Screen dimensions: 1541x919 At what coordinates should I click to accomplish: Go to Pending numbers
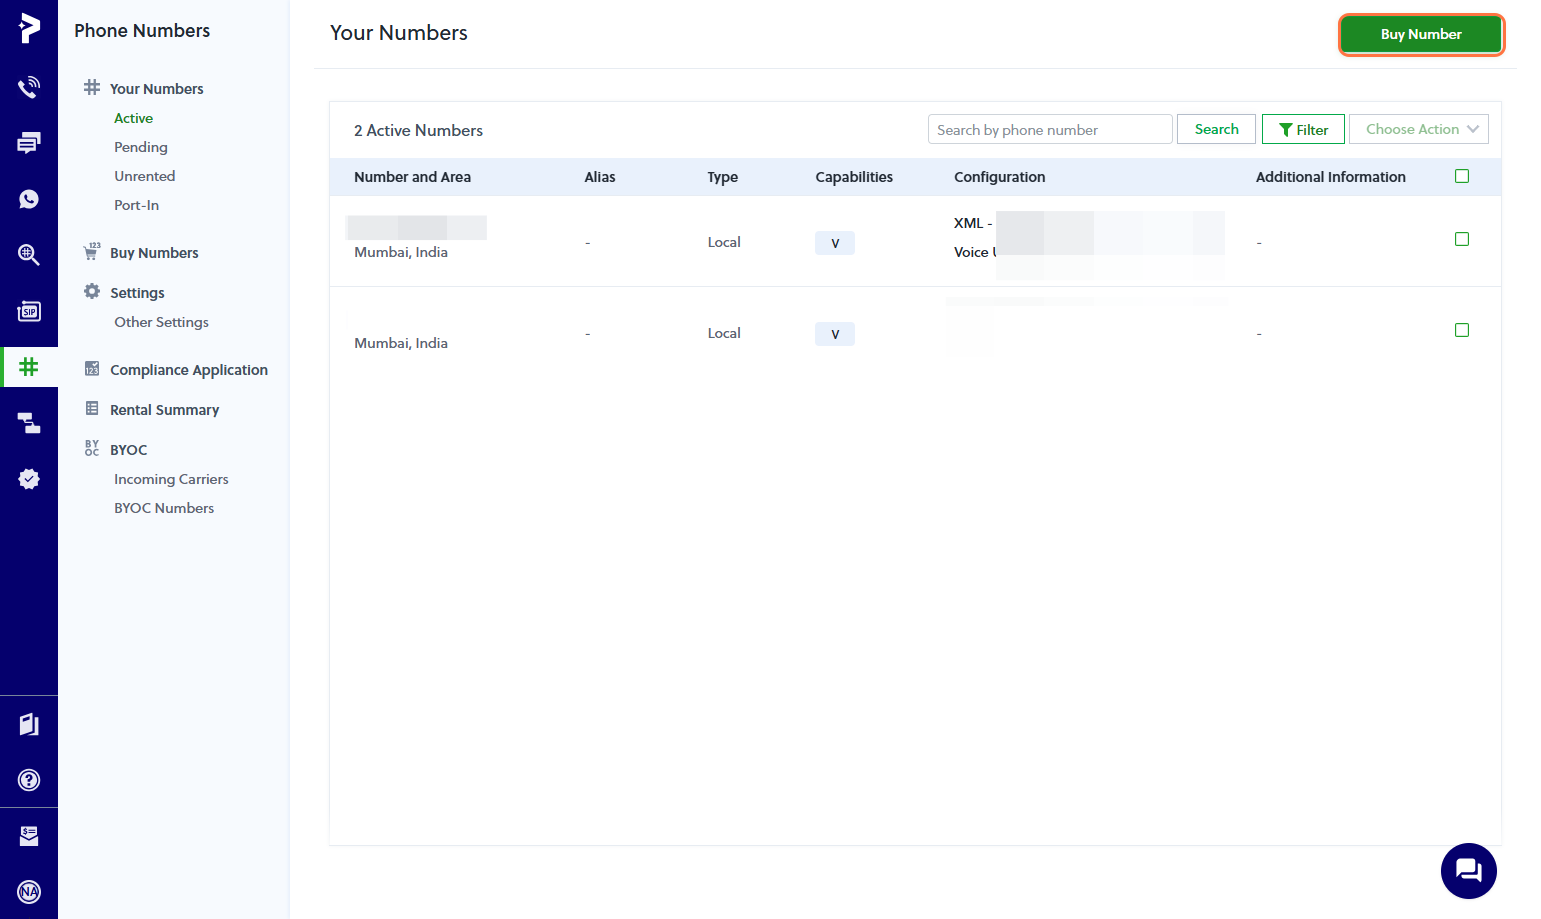[x=141, y=147]
